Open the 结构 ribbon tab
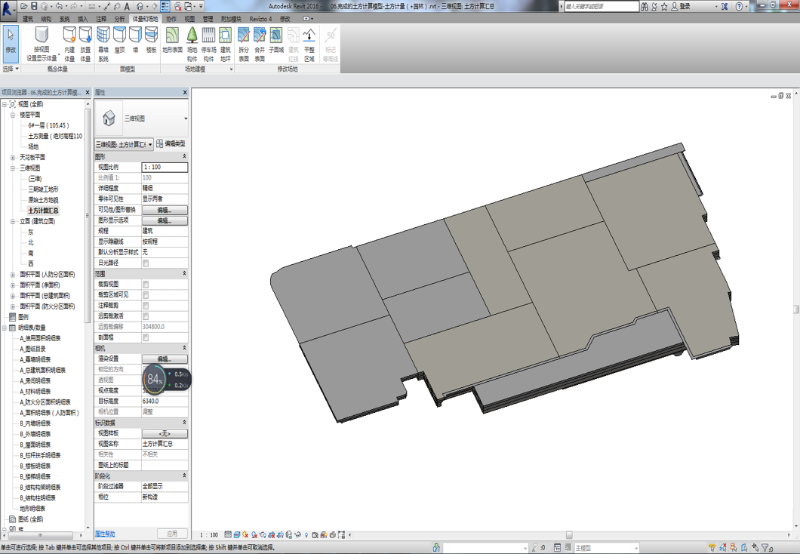 (46, 19)
